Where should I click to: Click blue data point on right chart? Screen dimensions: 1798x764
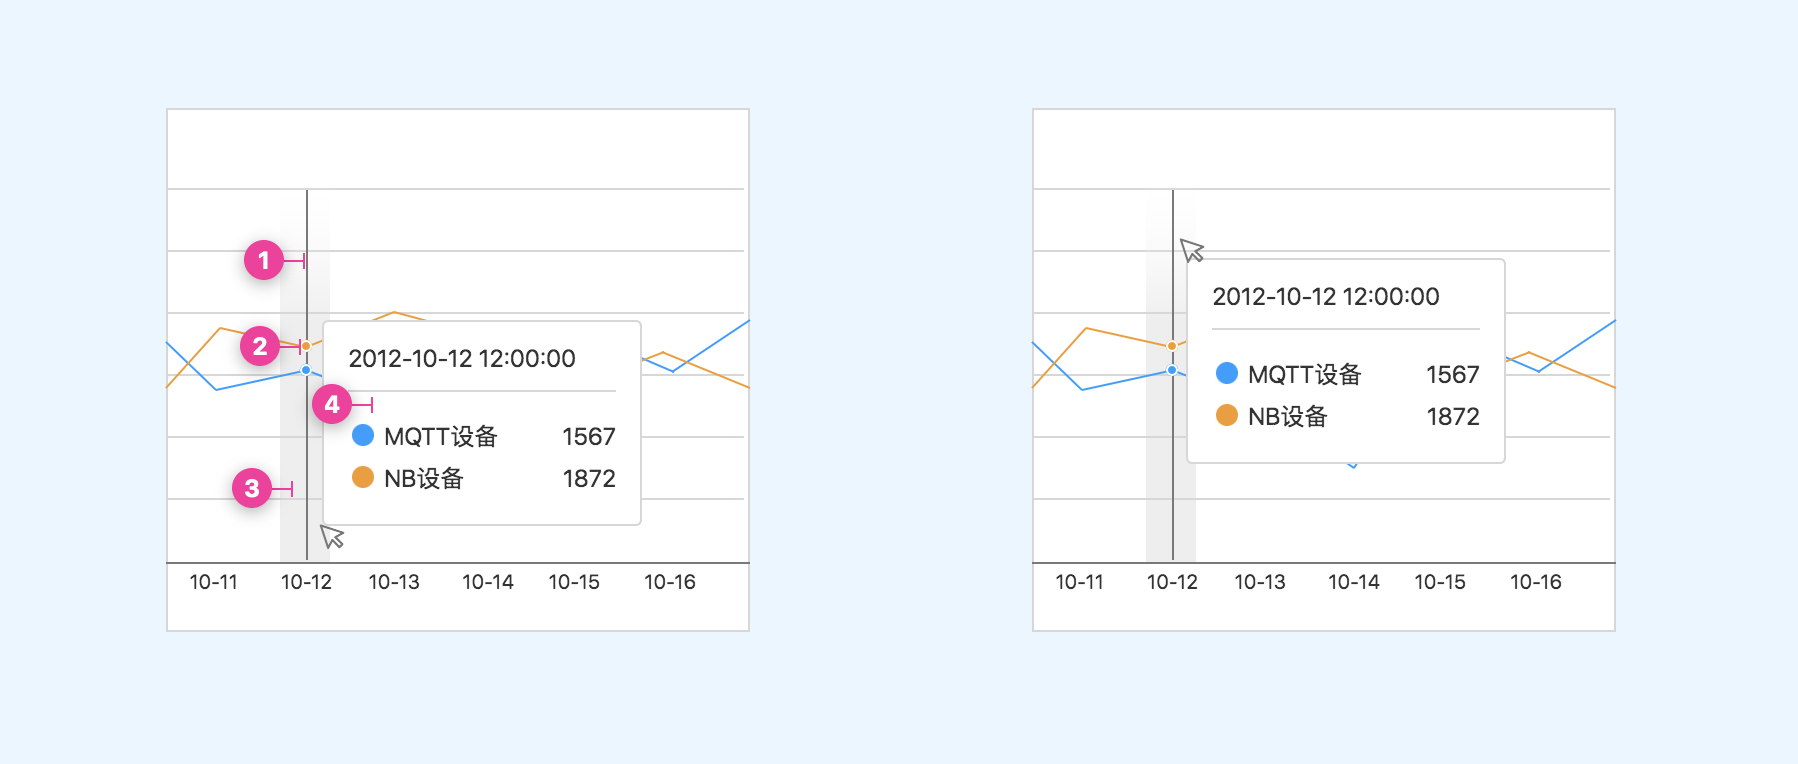pyautogui.click(x=1172, y=370)
